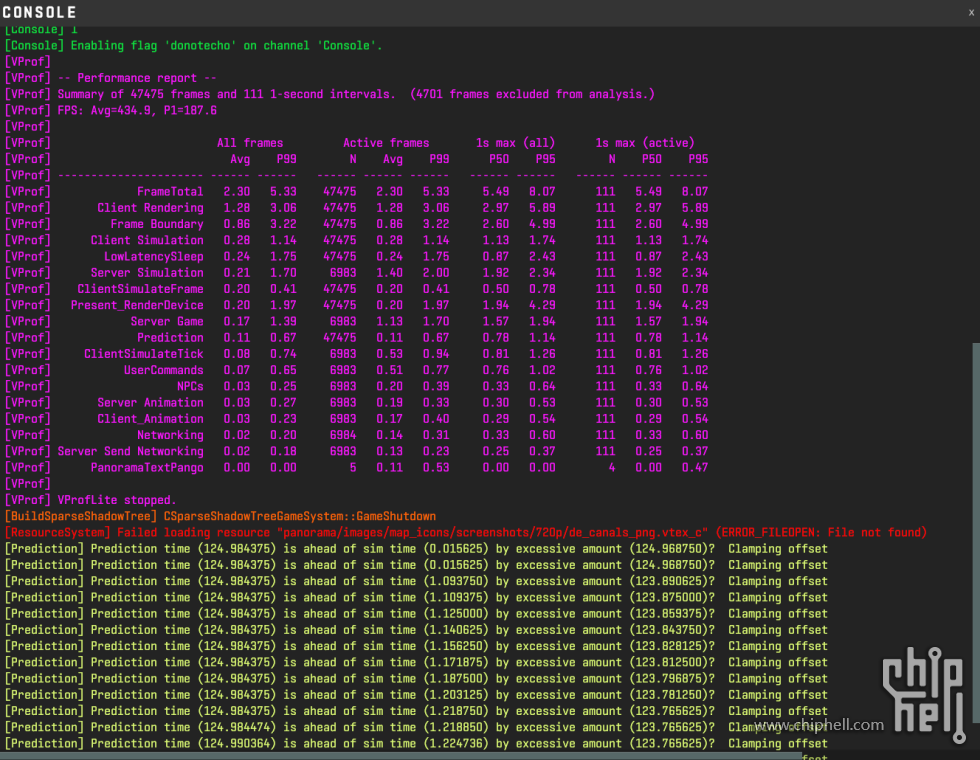
Task: Click the 'Performance report' heading line
Action: tap(137, 78)
